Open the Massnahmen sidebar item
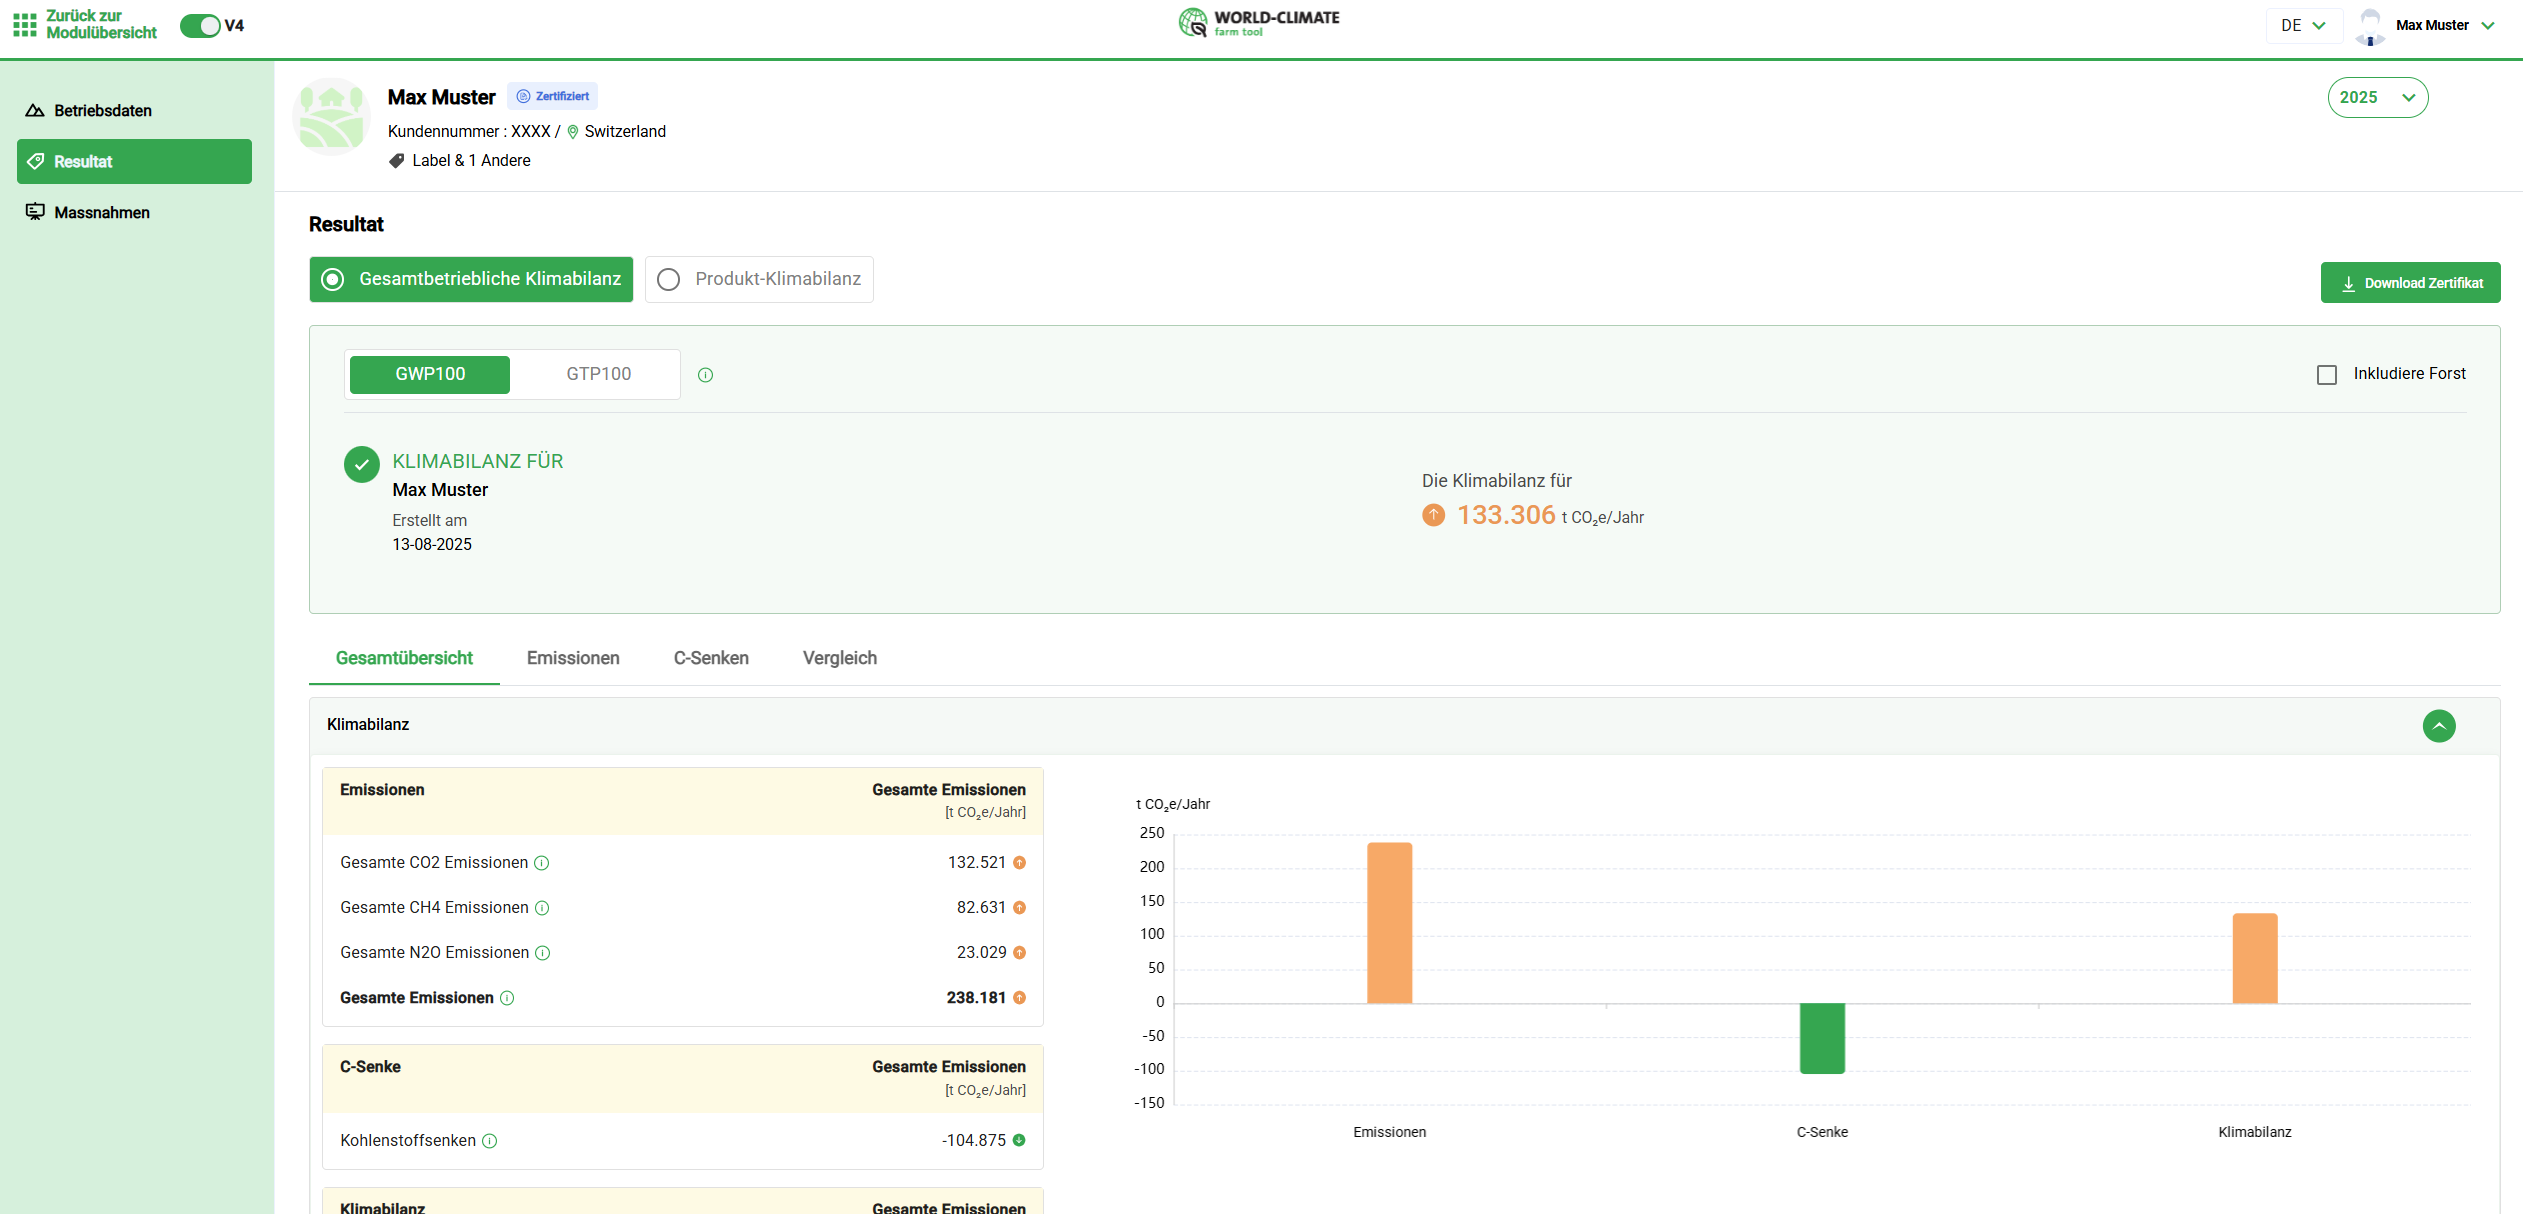Image resolution: width=2523 pixels, height=1214 pixels. click(x=102, y=213)
